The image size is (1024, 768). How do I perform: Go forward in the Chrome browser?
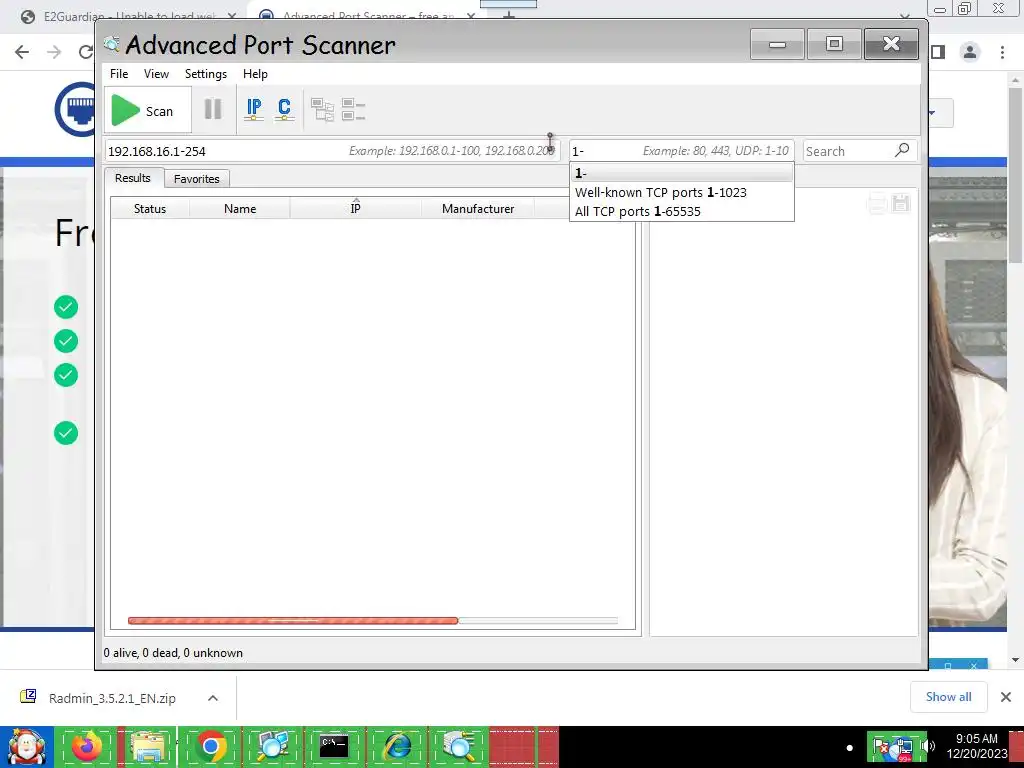54,52
